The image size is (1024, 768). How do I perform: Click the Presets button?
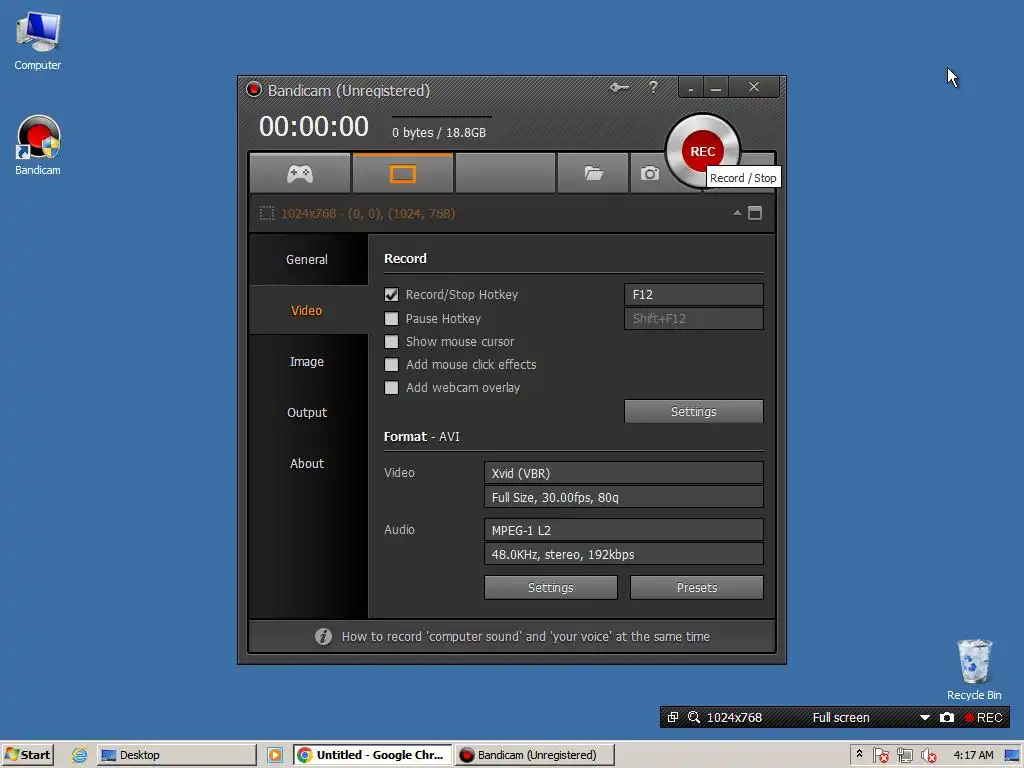click(697, 587)
